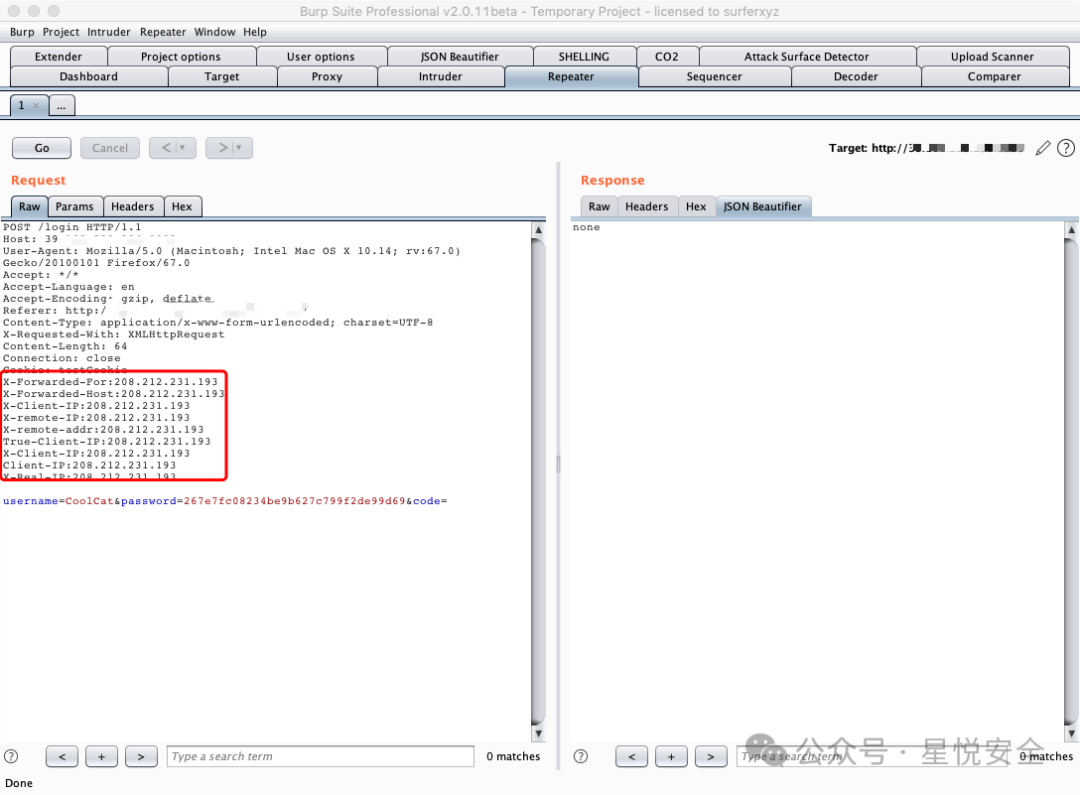Select the response Headers tab
Viewport: 1080px width, 795px height.
[x=647, y=207]
